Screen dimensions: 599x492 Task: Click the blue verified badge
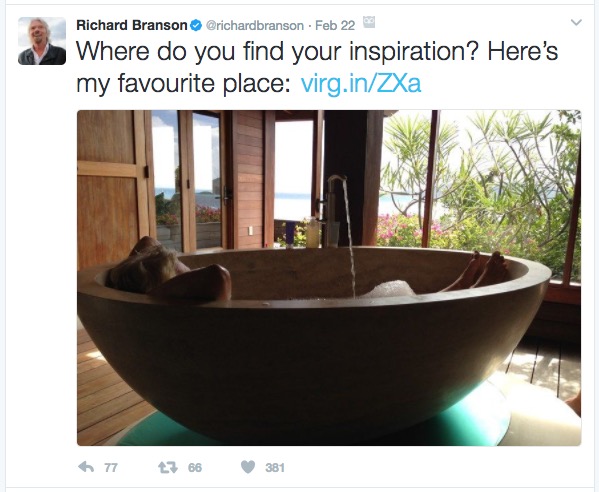(196, 26)
